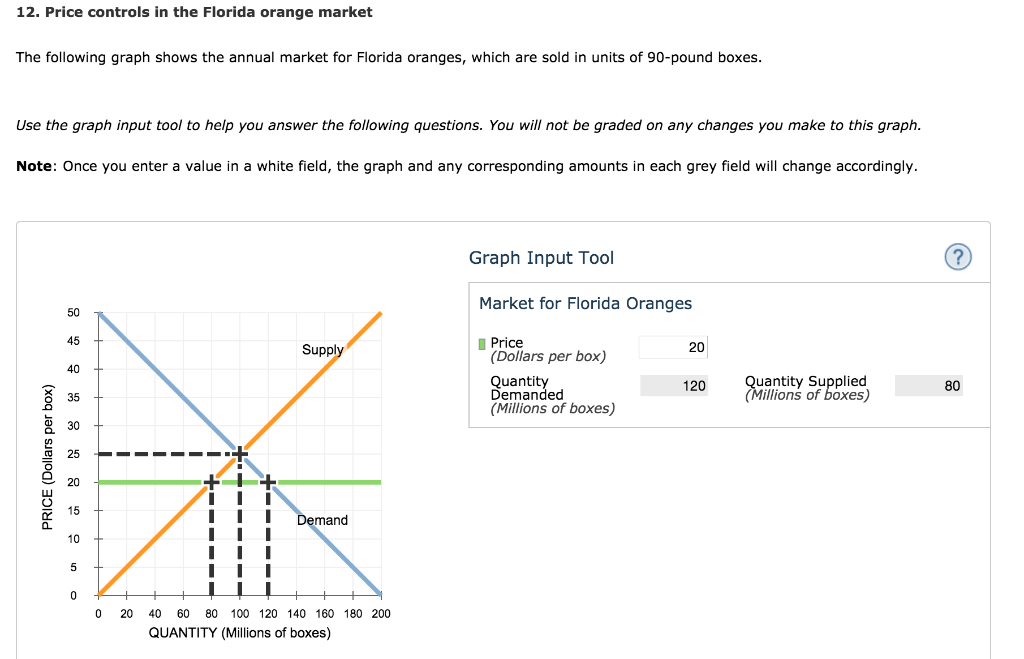This screenshot has width=1024, height=659.
Task: Click the cross marker where supply meets price line
Action: pyautogui.click(x=211, y=481)
